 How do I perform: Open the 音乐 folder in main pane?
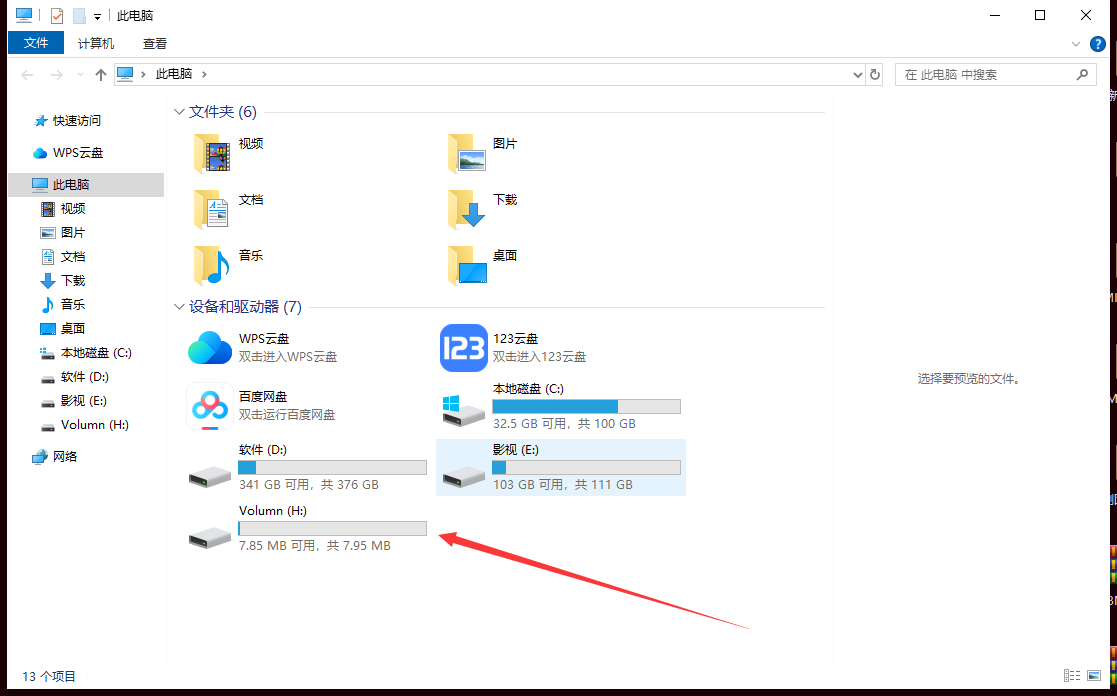point(212,265)
